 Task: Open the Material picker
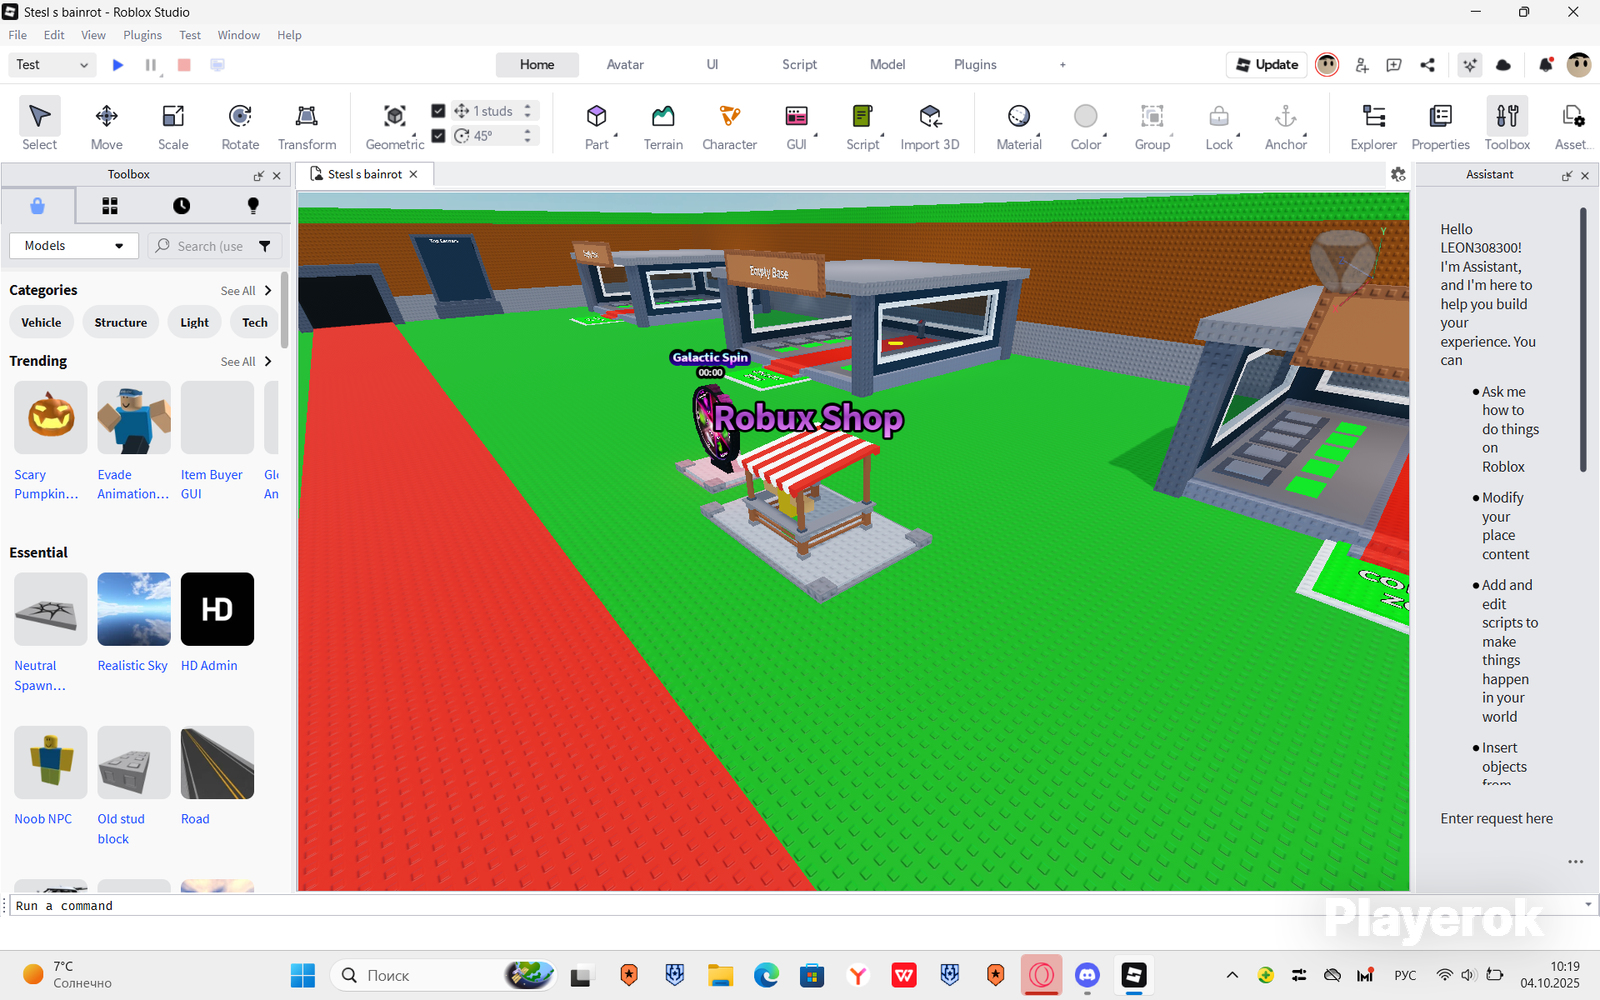point(1019,125)
